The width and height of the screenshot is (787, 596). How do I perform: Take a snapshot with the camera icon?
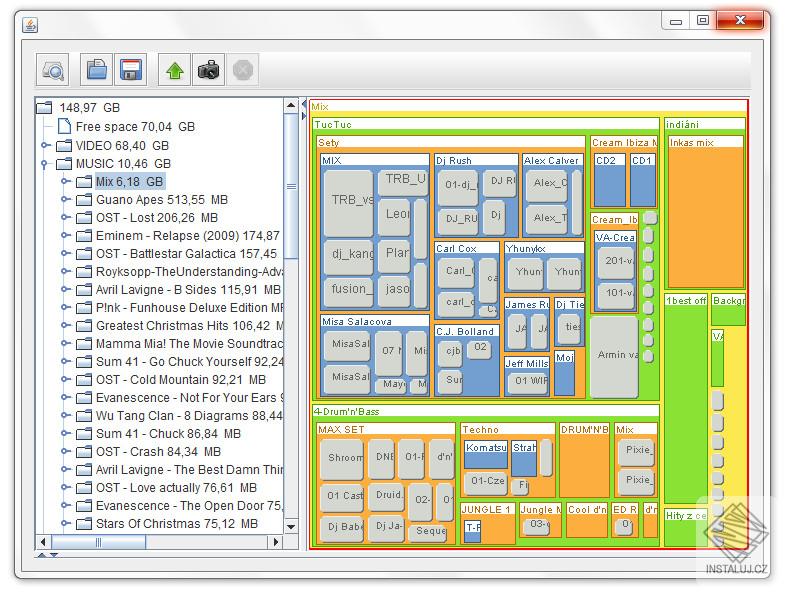click(208, 70)
